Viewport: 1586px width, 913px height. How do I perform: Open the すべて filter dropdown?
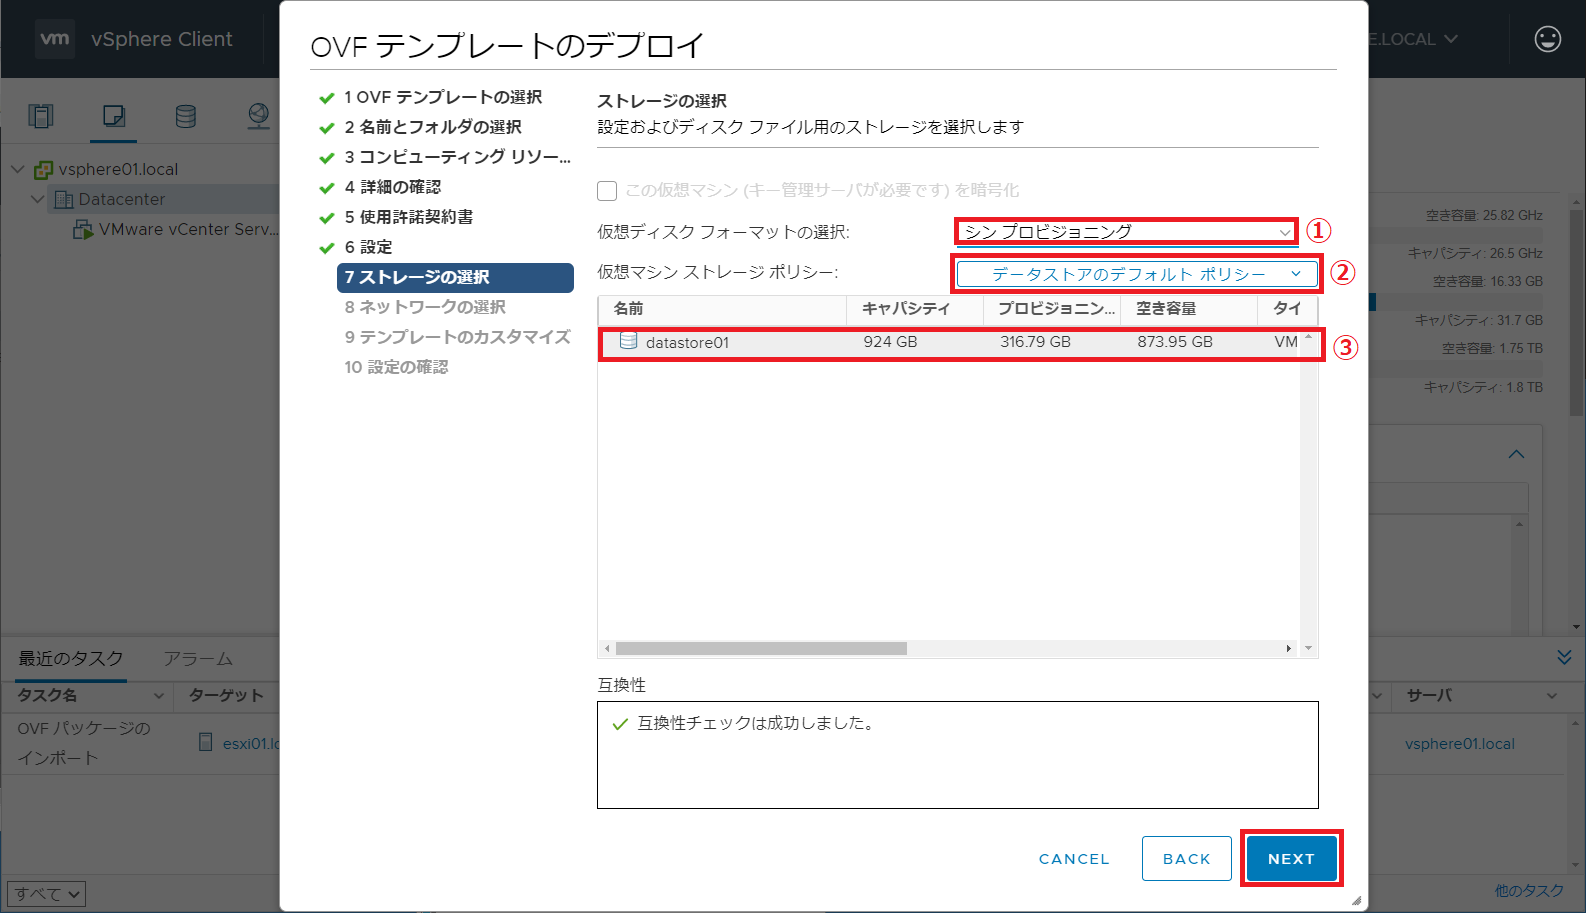pyautogui.click(x=46, y=894)
